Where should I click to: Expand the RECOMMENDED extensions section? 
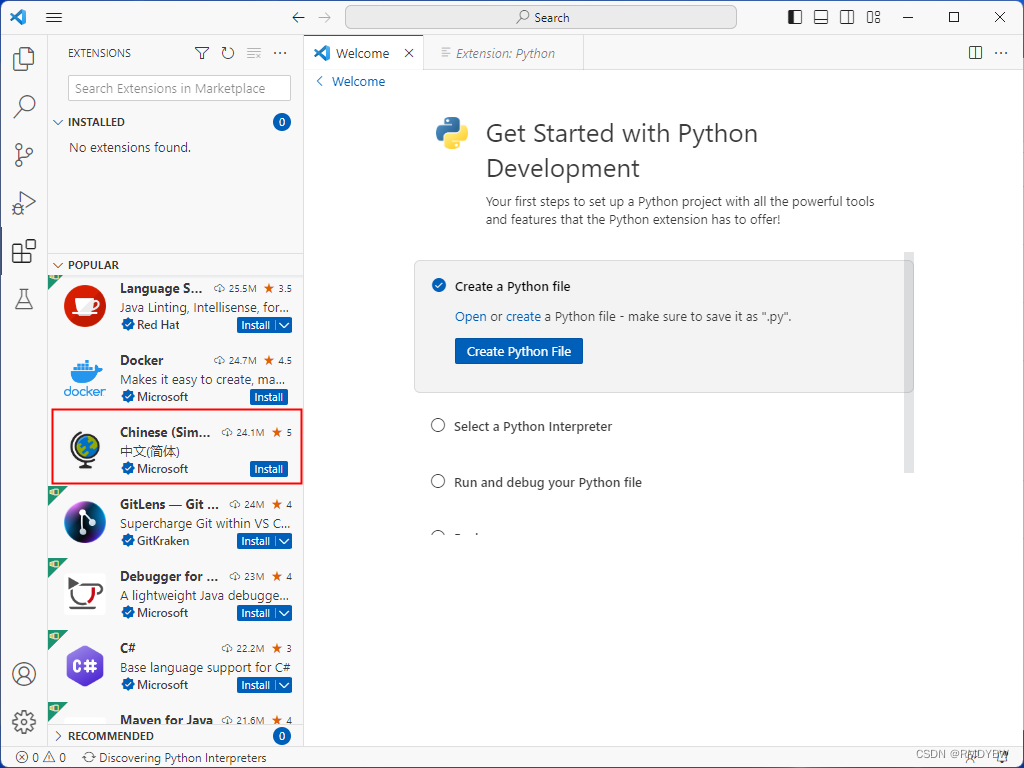(x=57, y=736)
